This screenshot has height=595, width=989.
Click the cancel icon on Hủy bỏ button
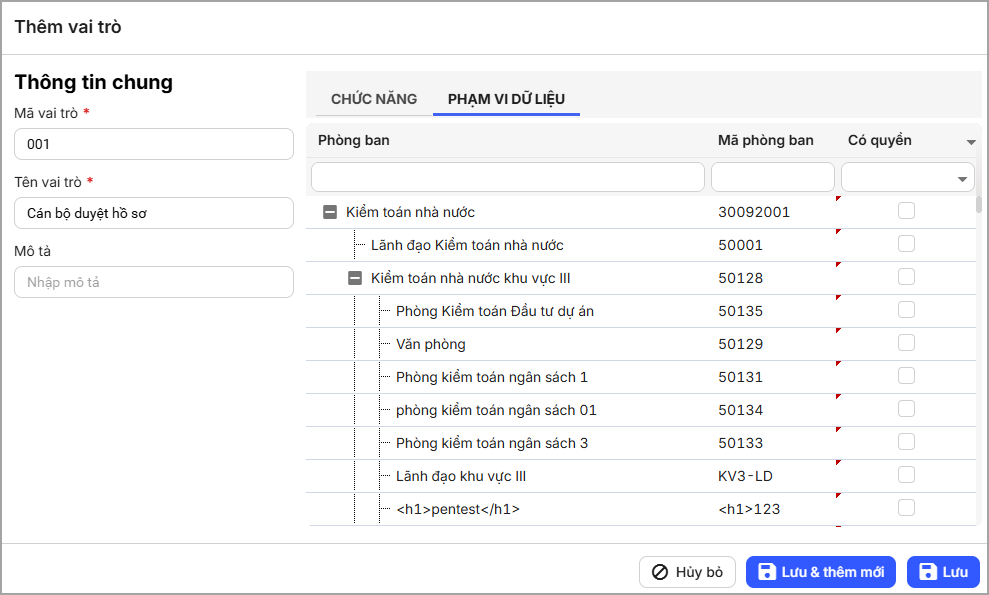pyautogui.click(x=660, y=572)
